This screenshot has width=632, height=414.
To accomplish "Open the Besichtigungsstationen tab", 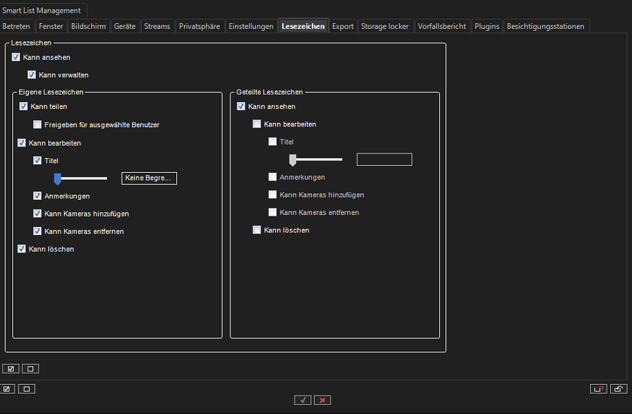I will click(545, 26).
